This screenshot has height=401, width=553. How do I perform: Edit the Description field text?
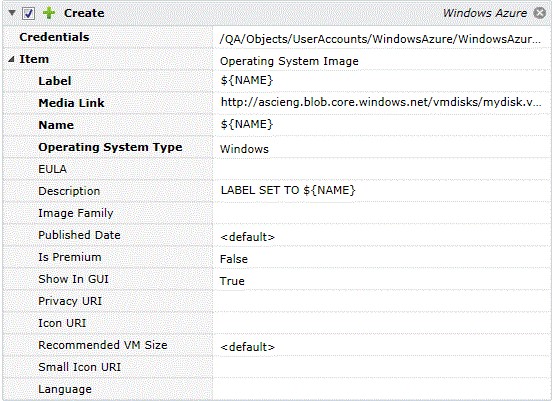(382, 191)
